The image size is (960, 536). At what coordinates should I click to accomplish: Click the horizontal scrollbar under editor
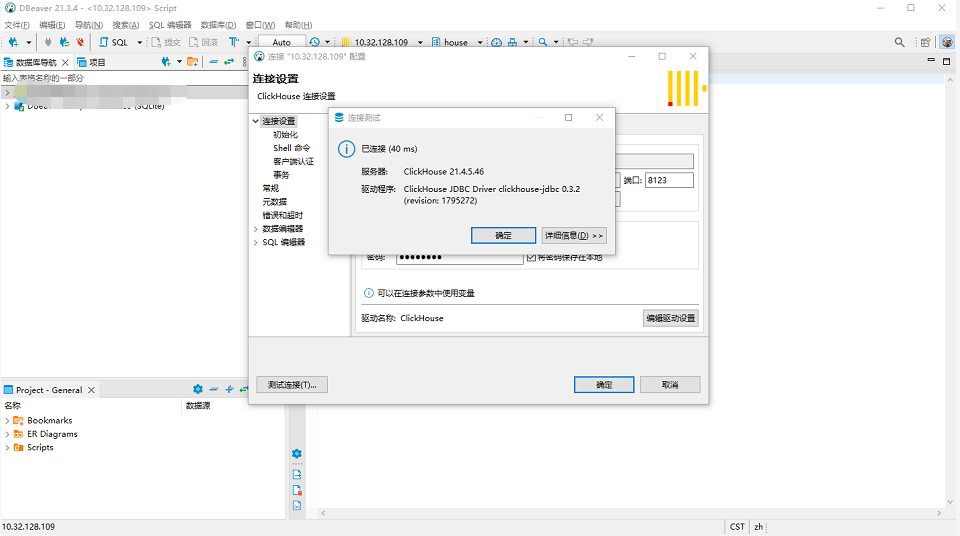(x=631, y=513)
